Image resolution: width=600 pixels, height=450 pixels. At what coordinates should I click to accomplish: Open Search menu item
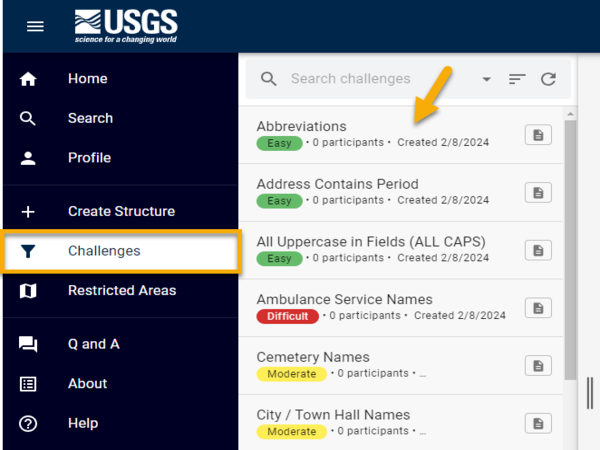click(x=121, y=118)
